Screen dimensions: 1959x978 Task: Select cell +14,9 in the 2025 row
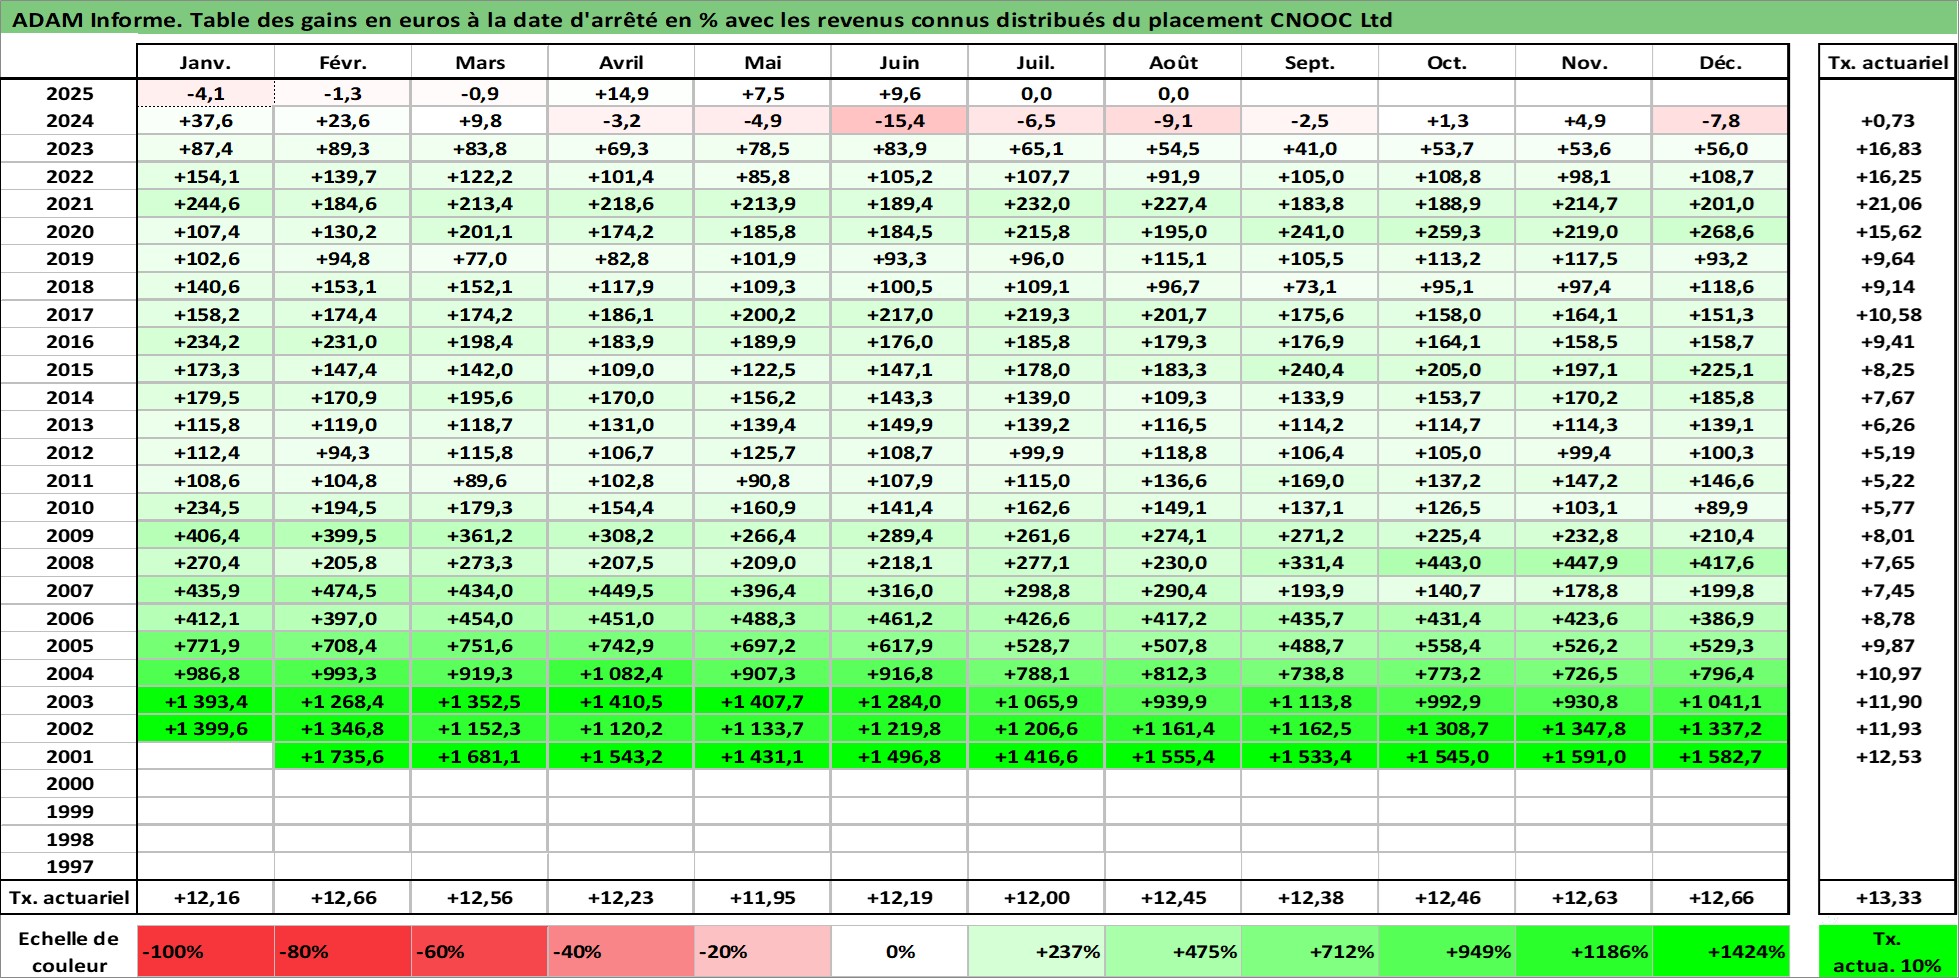(x=621, y=94)
